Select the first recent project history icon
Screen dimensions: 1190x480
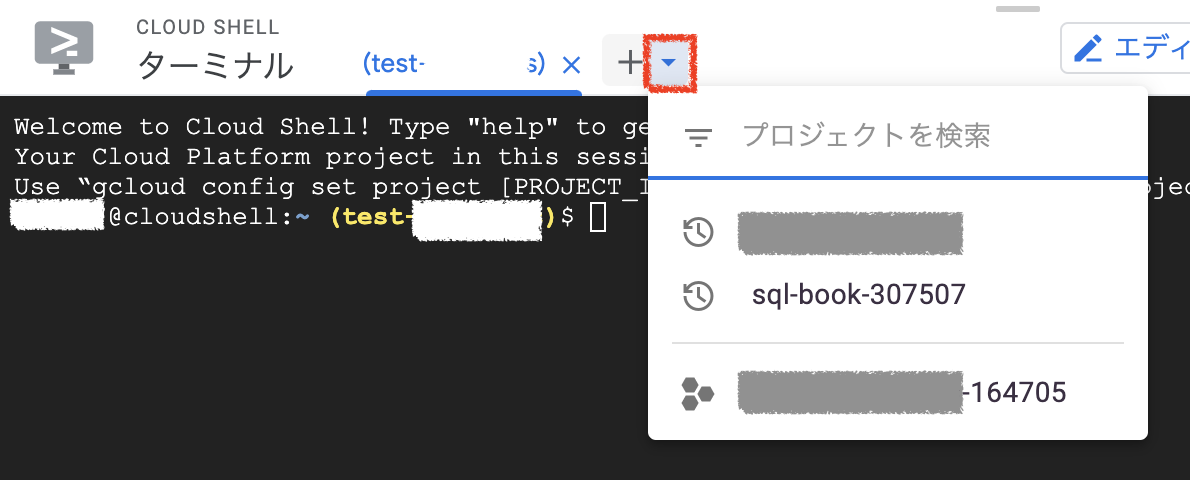[698, 232]
